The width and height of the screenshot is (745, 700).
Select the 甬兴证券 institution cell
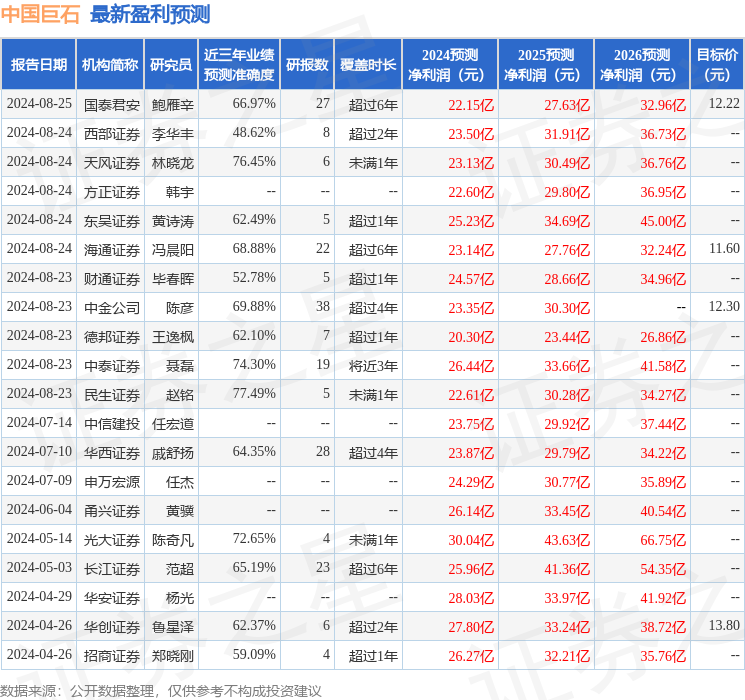point(112,510)
